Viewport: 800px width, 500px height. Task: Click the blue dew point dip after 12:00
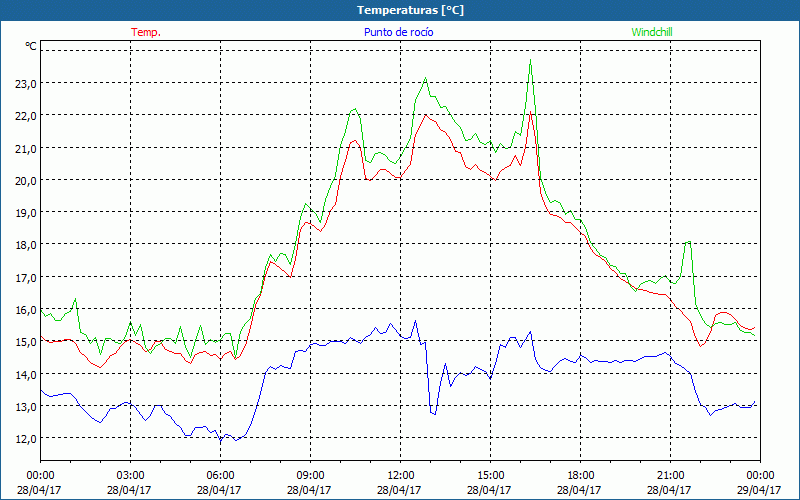(434, 412)
